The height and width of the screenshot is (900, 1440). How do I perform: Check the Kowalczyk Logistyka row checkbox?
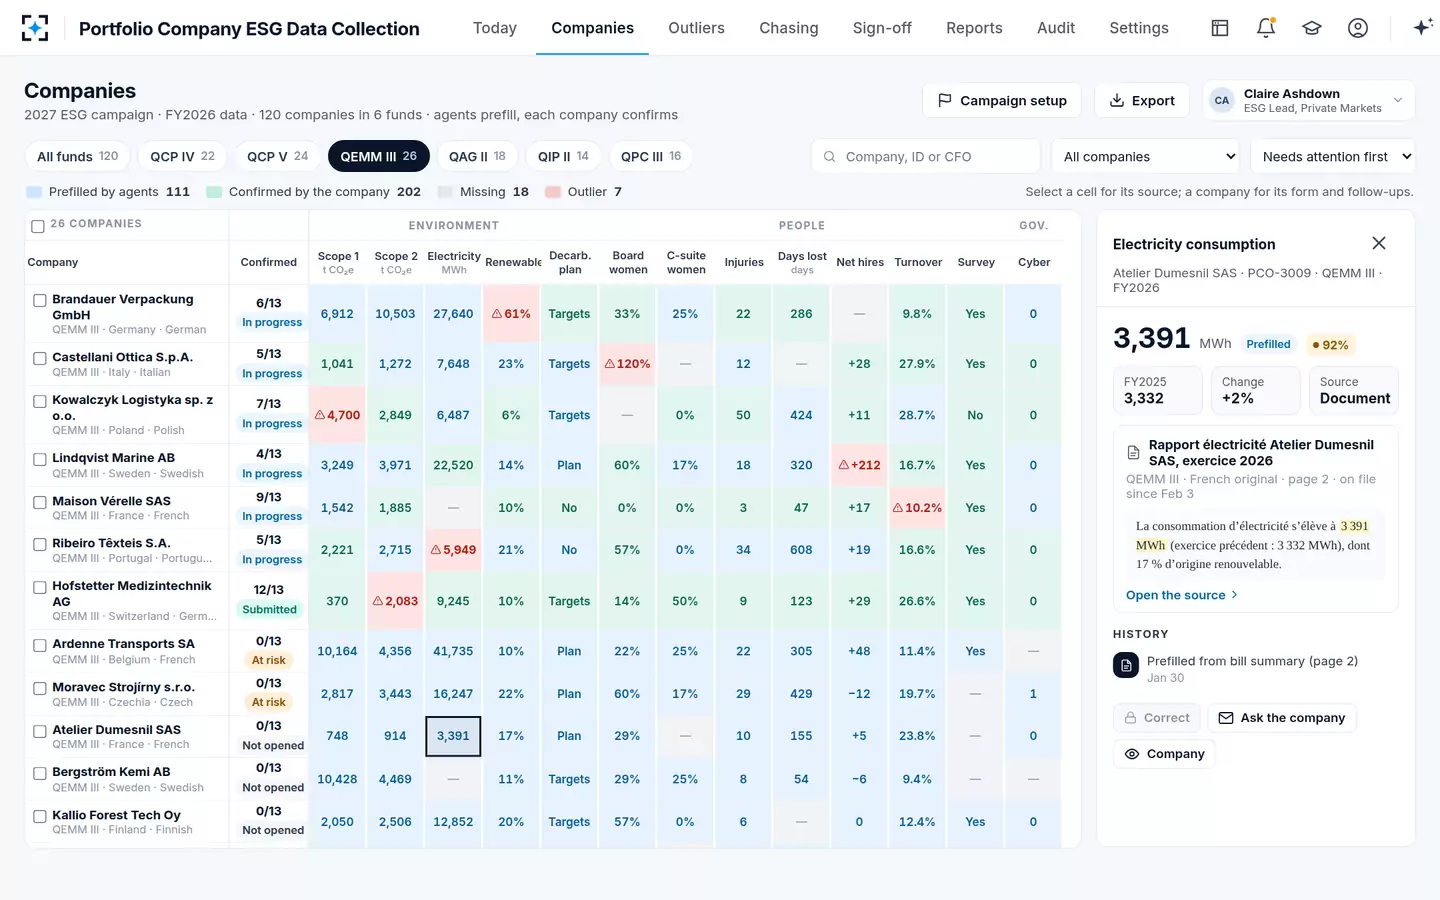40,401
